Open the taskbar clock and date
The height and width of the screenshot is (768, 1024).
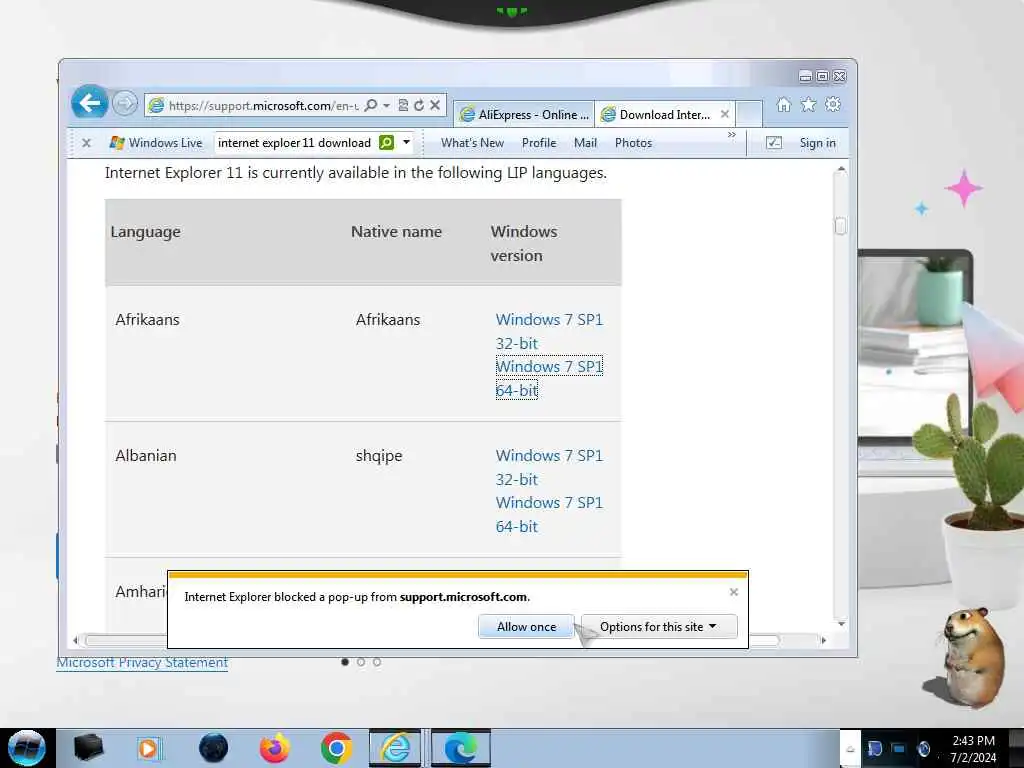(973, 748)
